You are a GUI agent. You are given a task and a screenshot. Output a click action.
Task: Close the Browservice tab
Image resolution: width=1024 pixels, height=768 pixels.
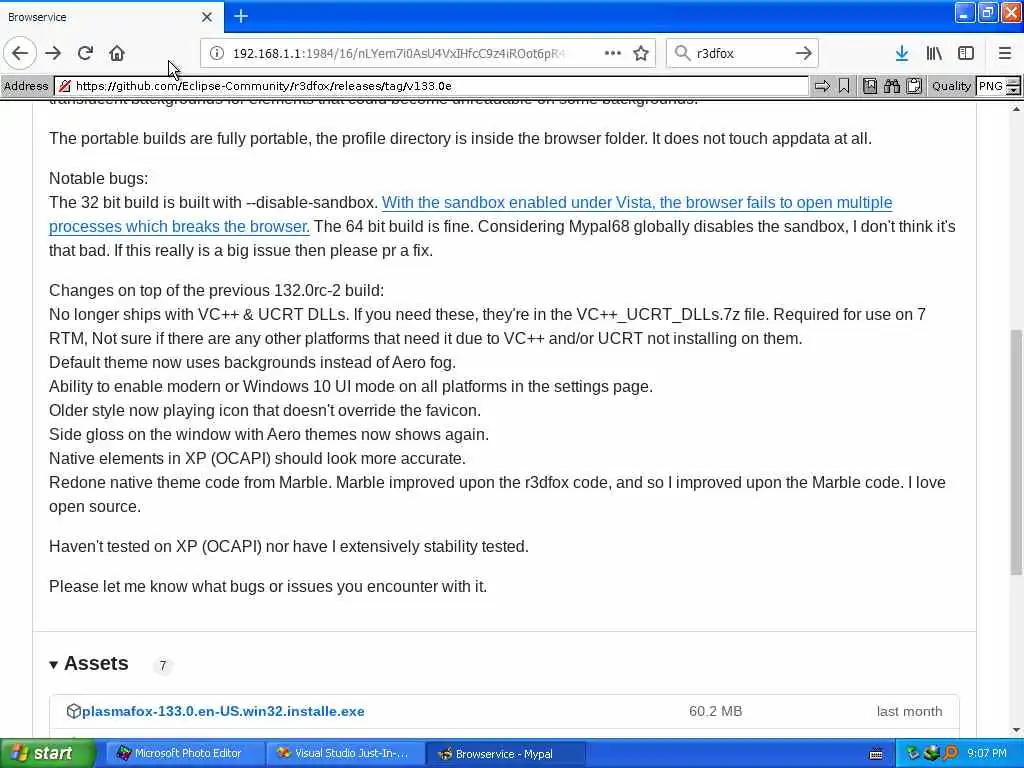tap(207, 17)
